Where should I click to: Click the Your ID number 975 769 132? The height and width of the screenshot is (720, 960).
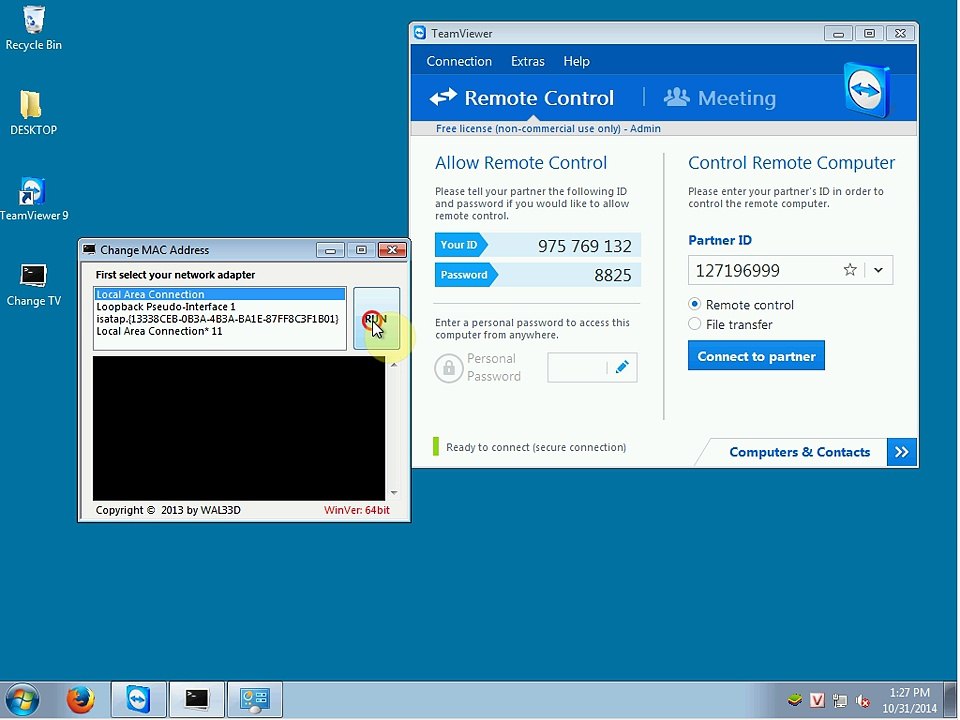[x=585, y=246]
